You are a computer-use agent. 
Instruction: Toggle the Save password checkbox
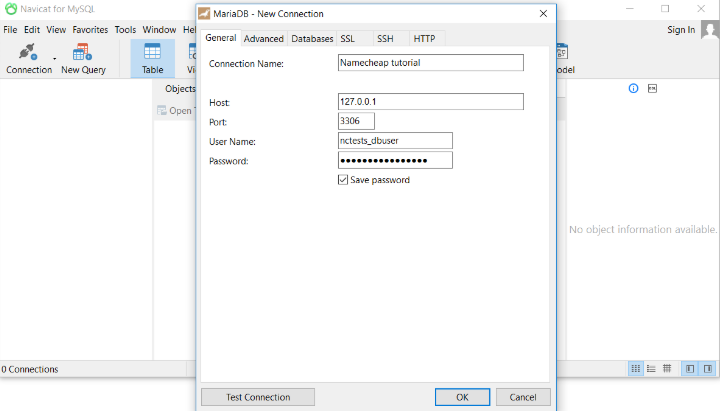tap(343, 180)
